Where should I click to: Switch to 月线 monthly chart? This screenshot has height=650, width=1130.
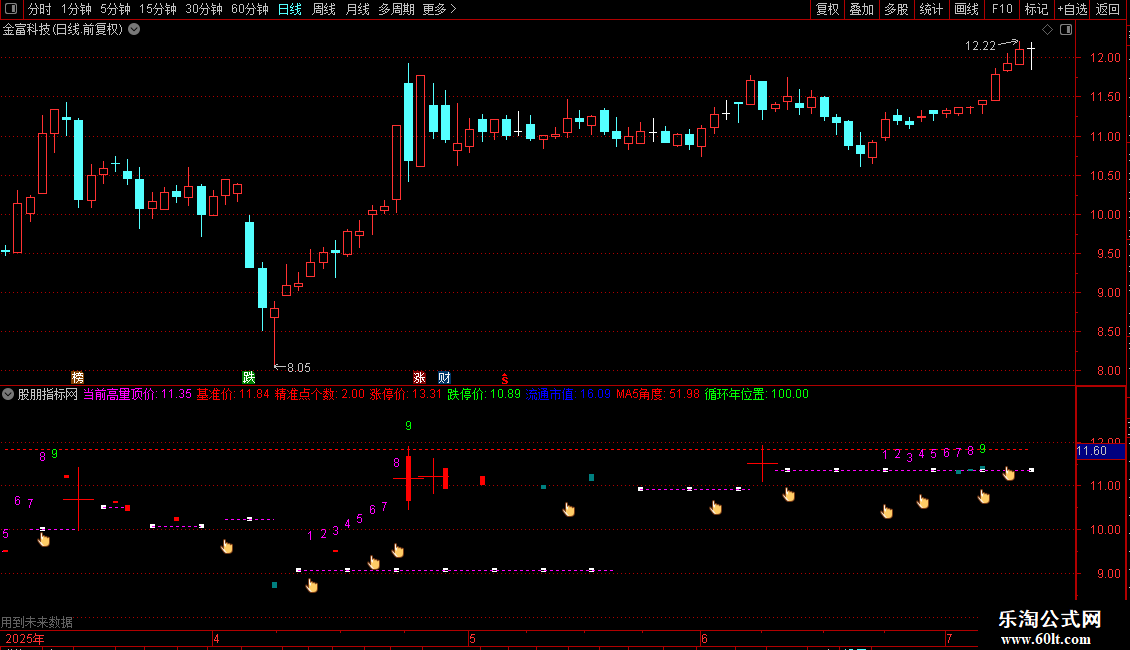tap(357, 9)
